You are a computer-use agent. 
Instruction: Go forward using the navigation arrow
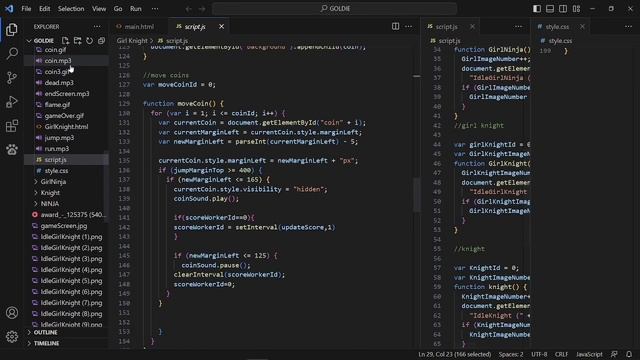click(202, 9)
